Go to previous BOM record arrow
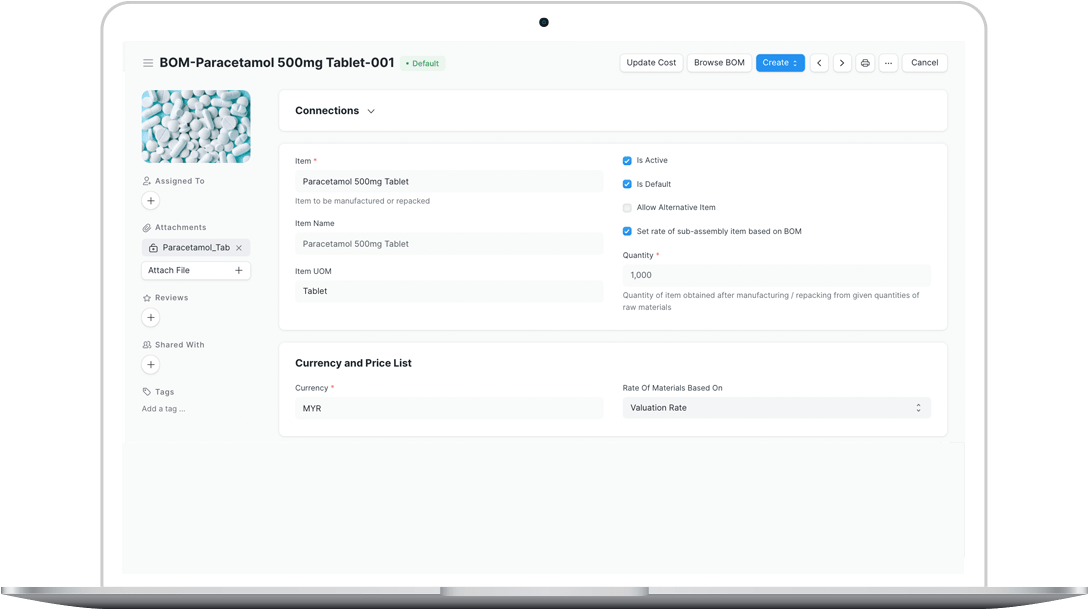 (819, 63)
